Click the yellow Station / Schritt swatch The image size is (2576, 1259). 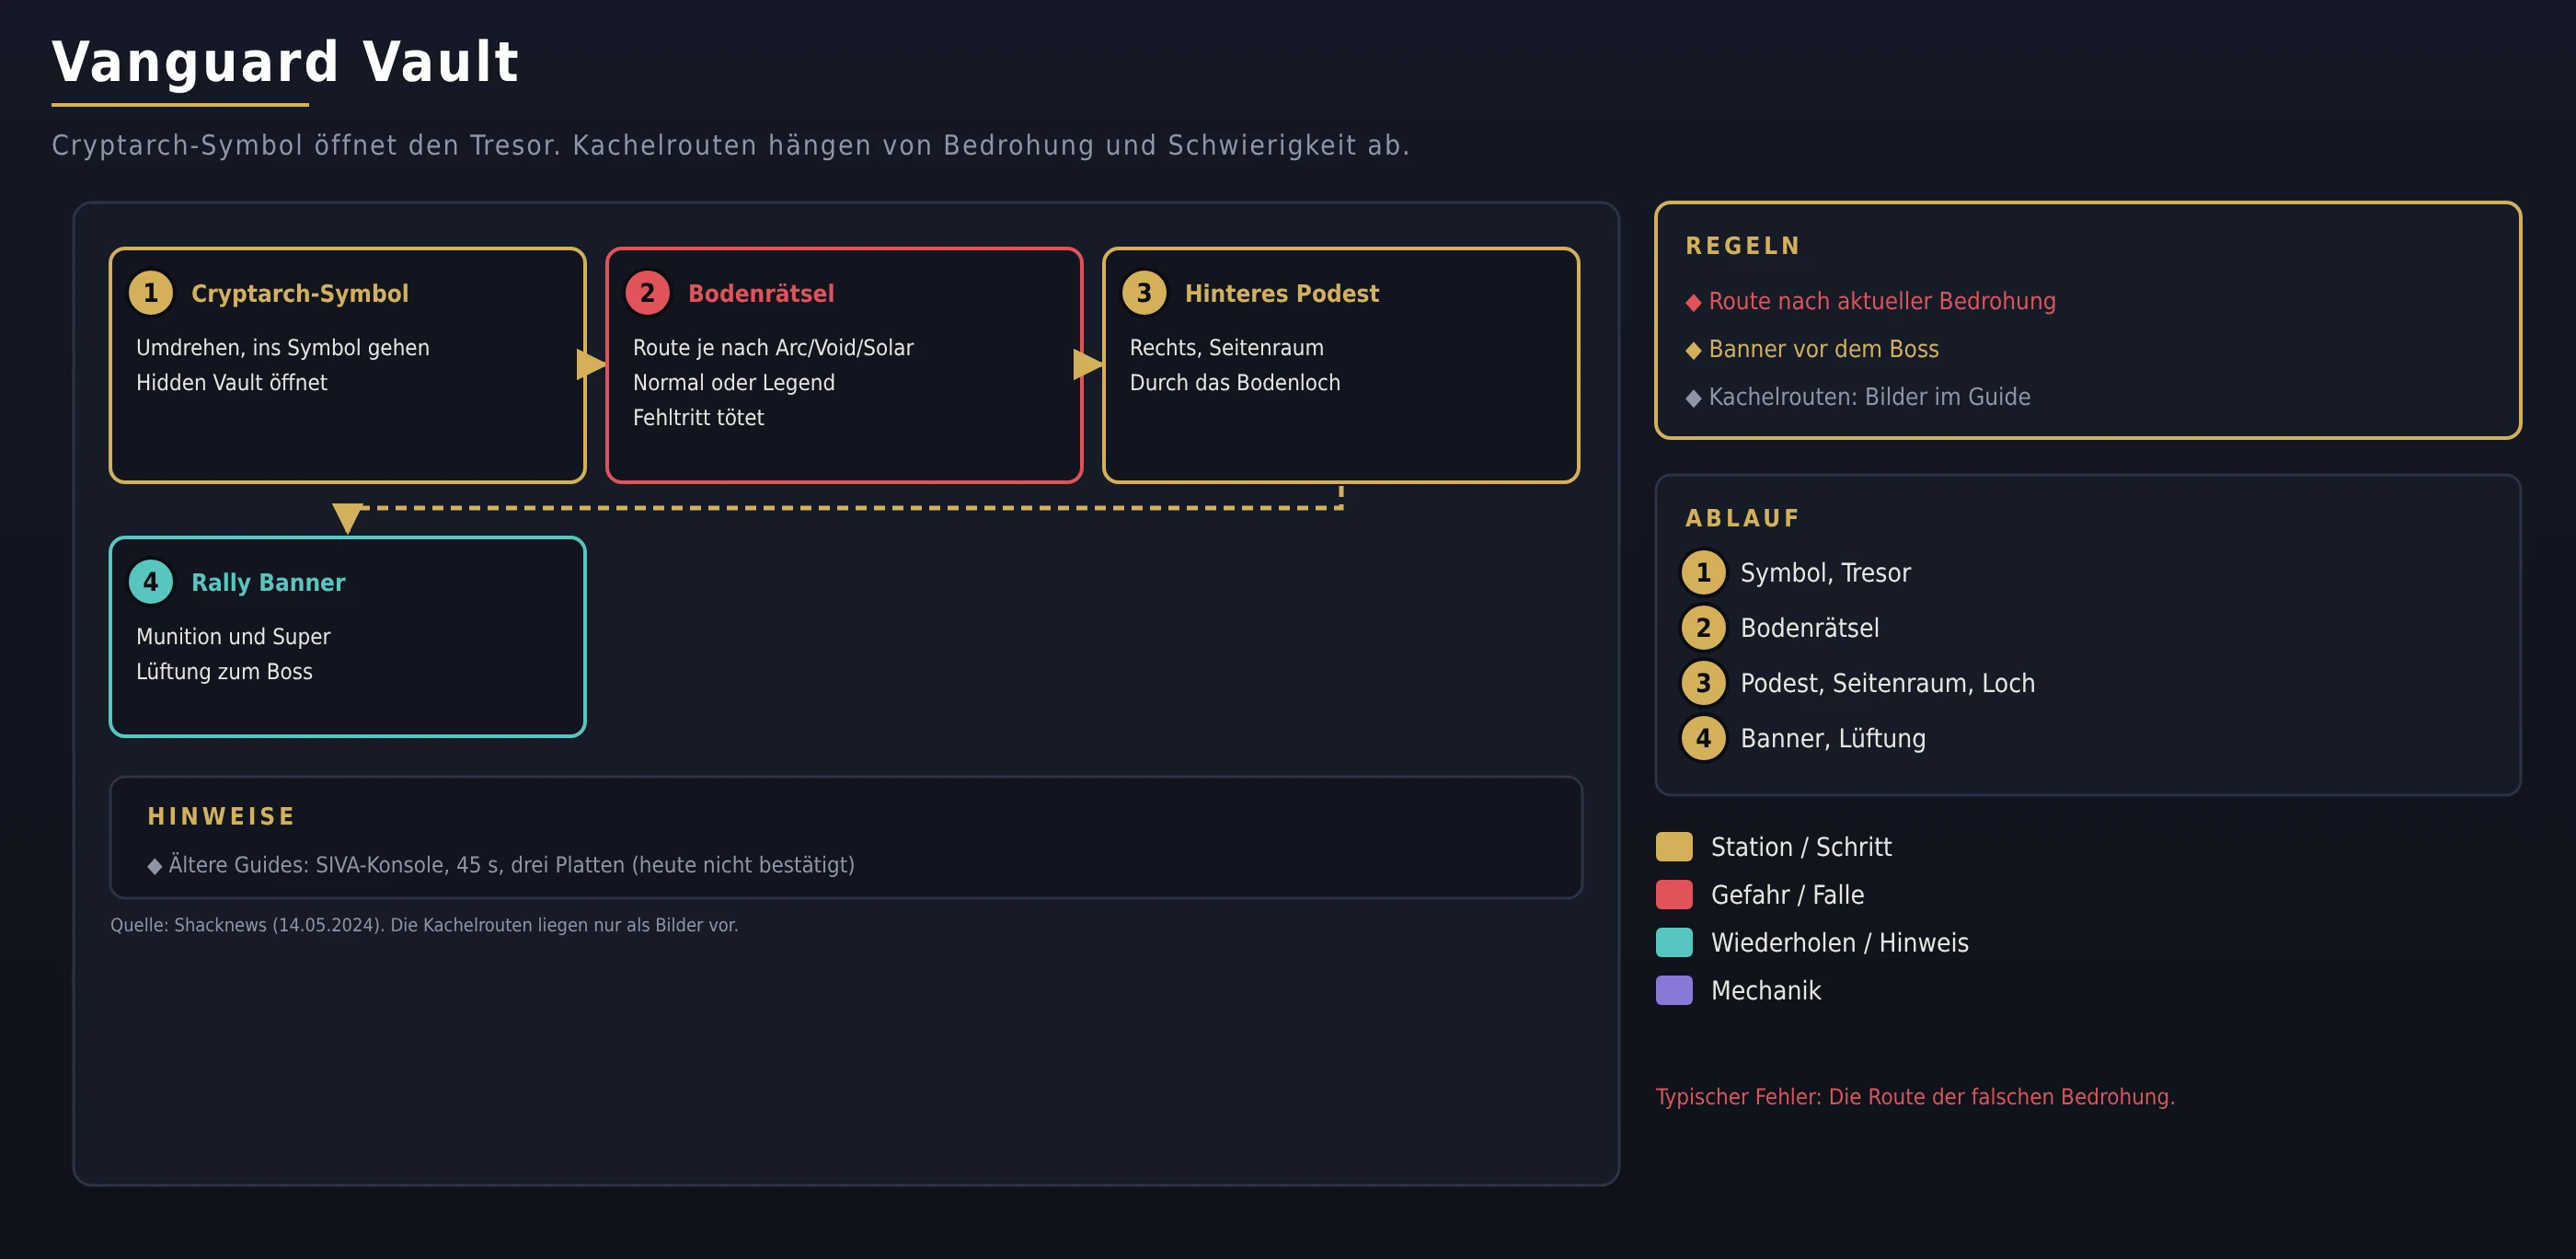click(1674, 846)
